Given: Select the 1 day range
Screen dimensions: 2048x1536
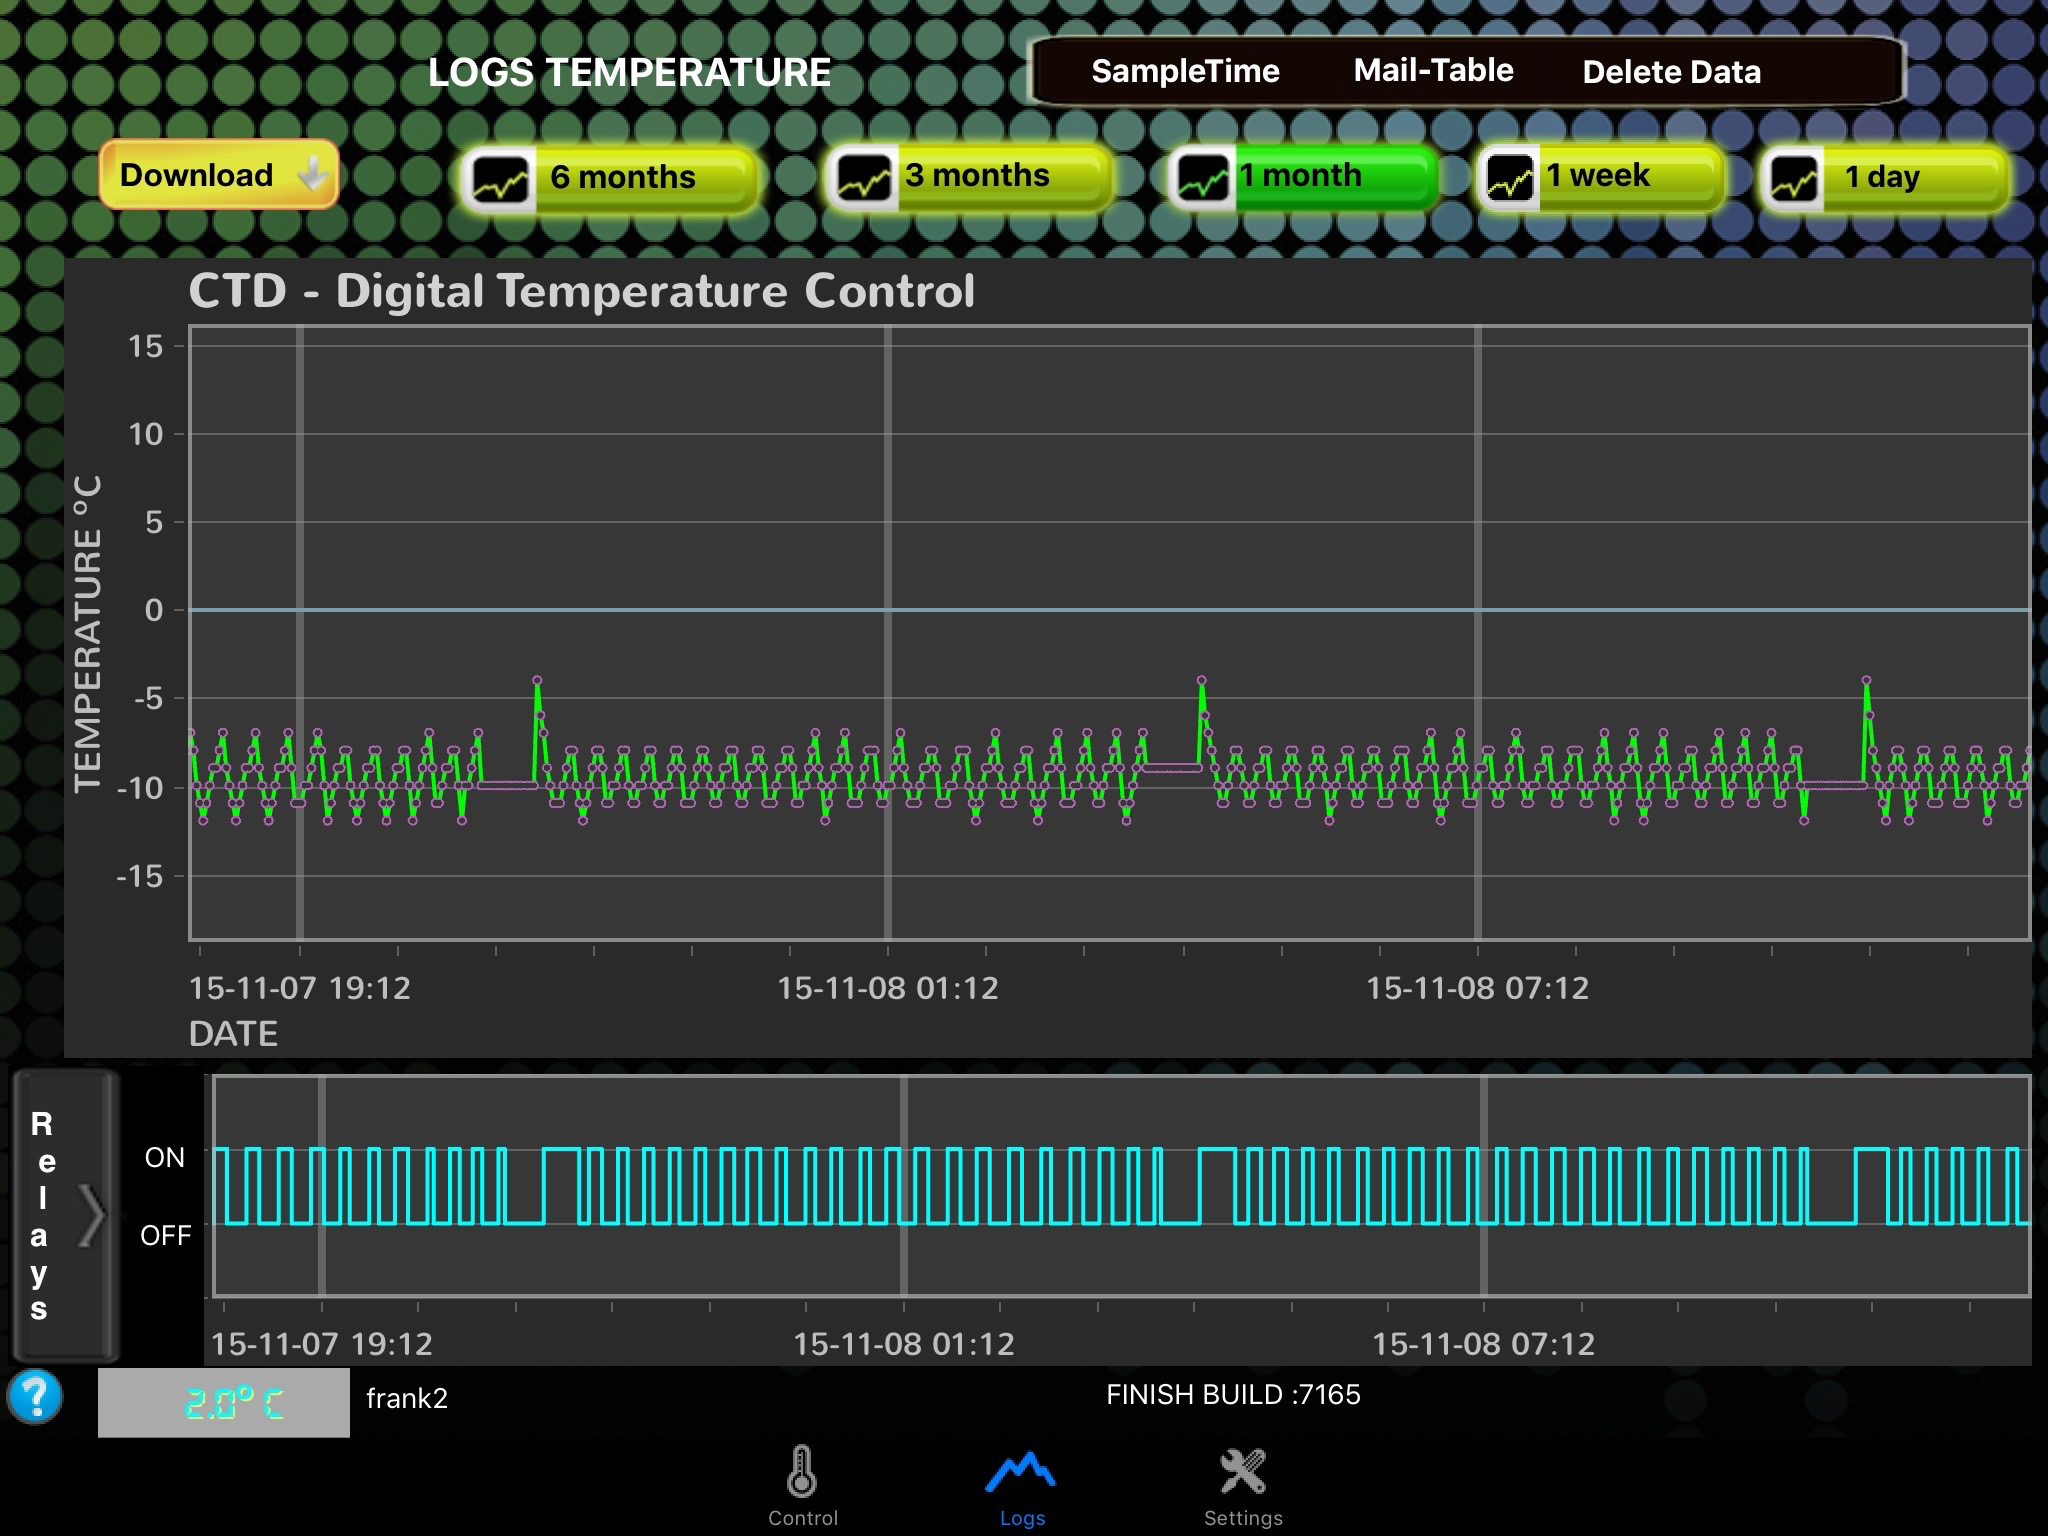Looking at the screenshot, I should 1885,178.
